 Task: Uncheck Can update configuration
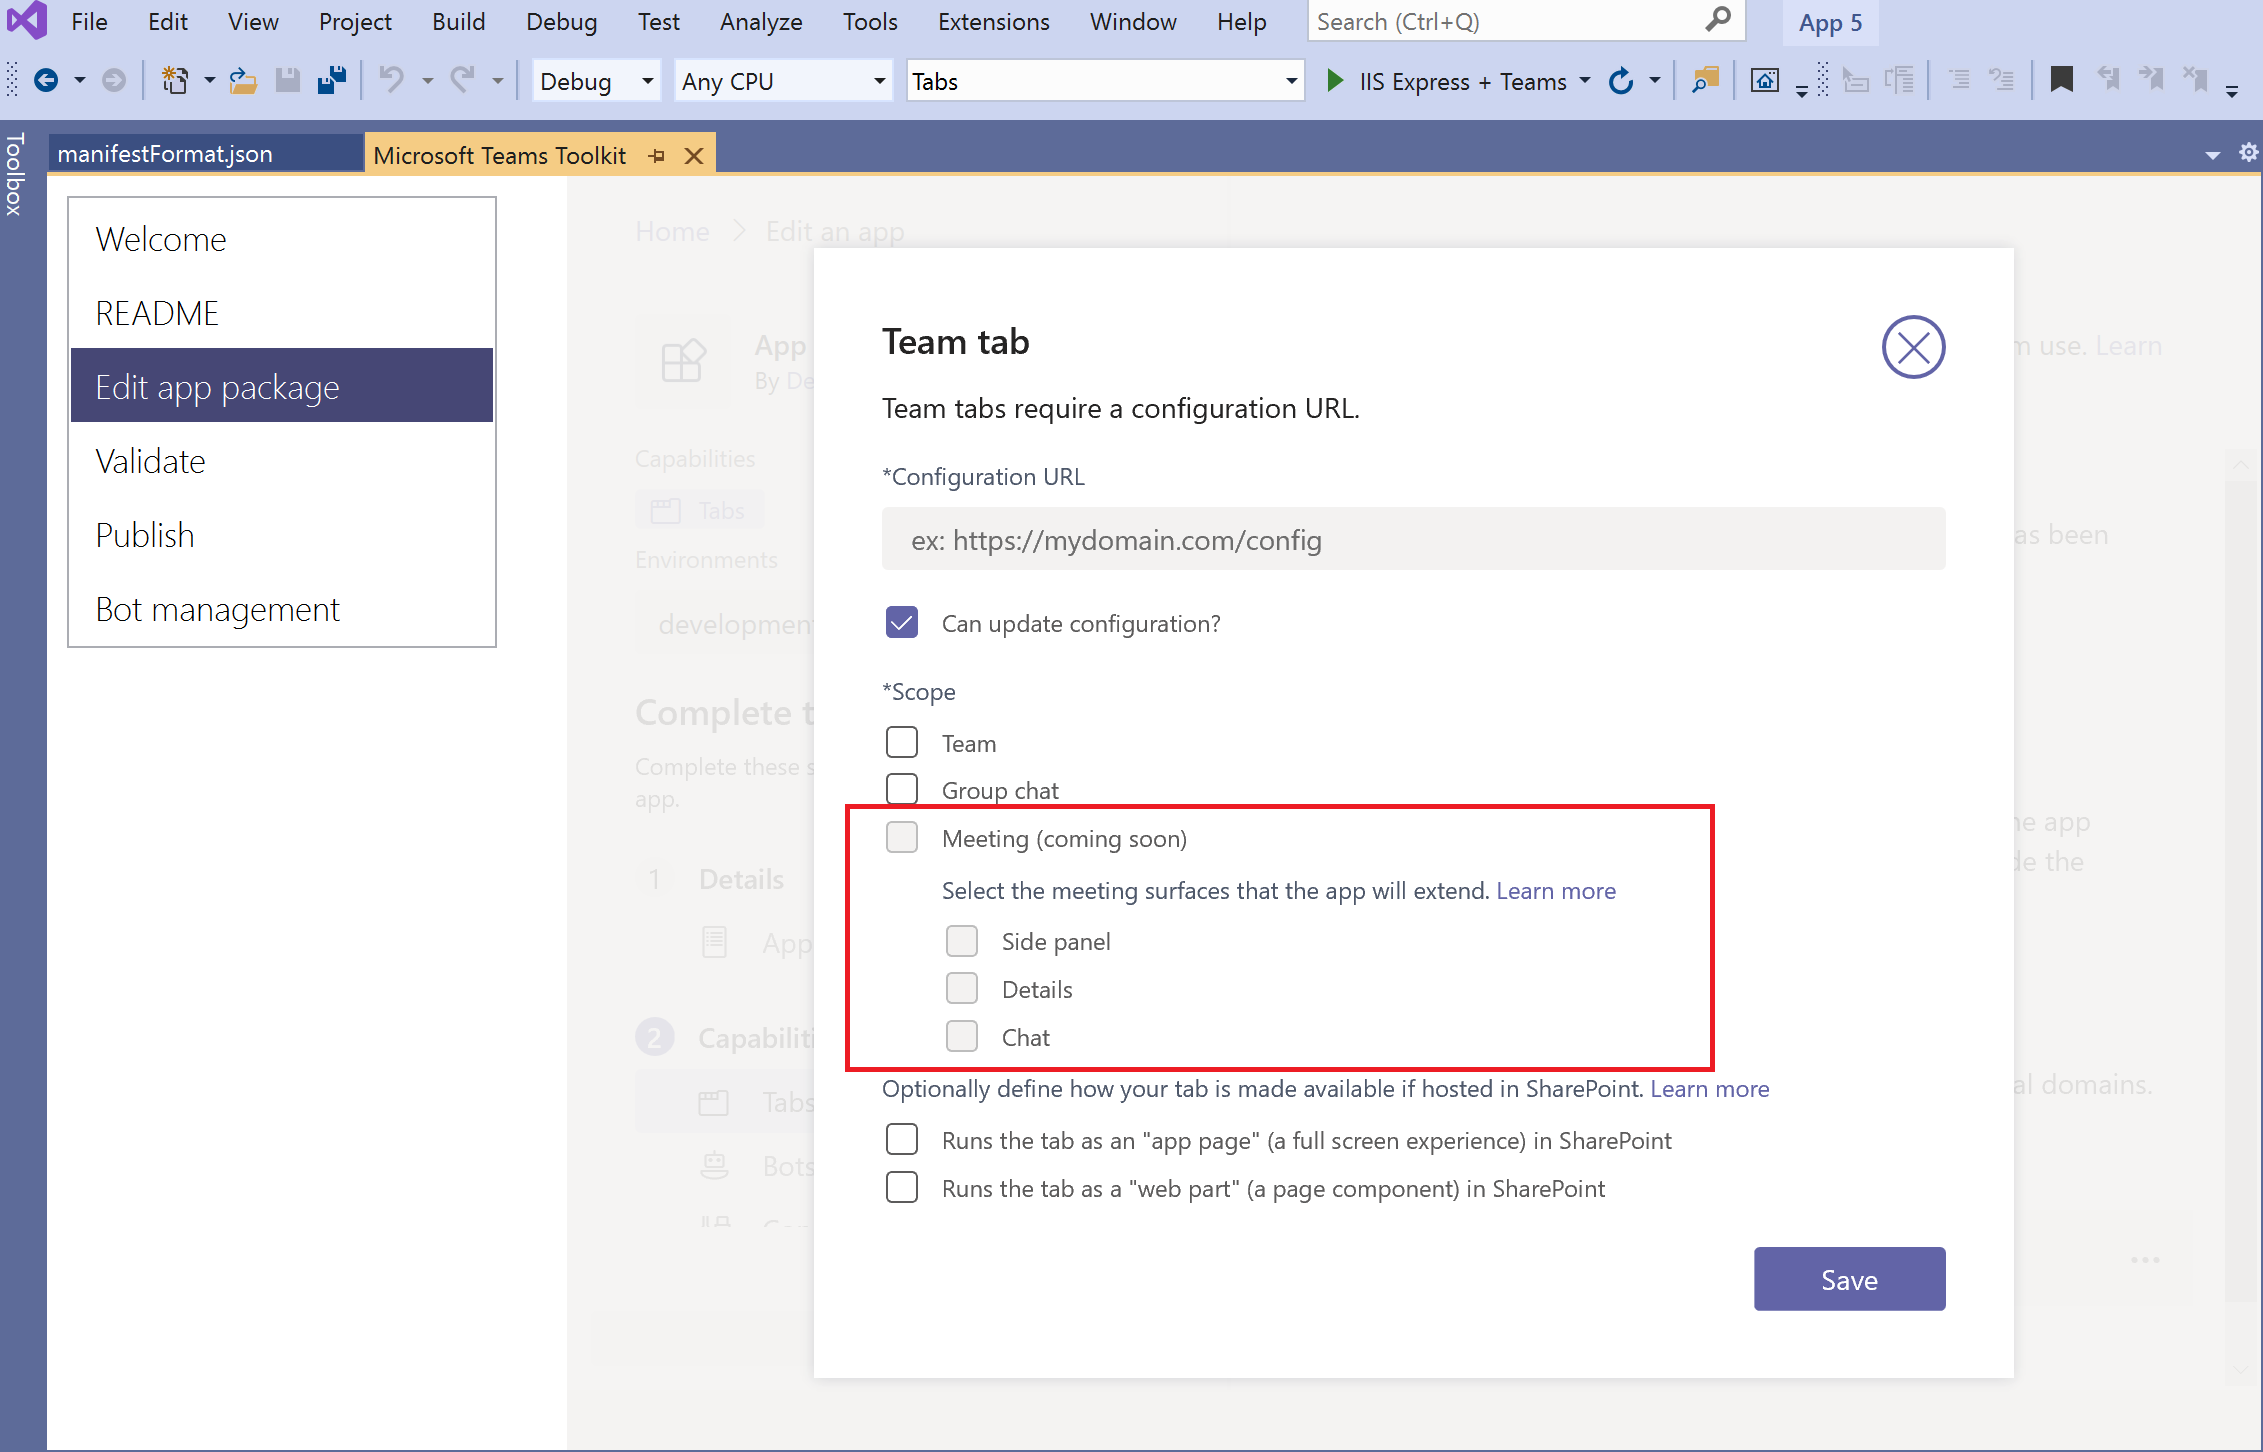pos(901,622)
